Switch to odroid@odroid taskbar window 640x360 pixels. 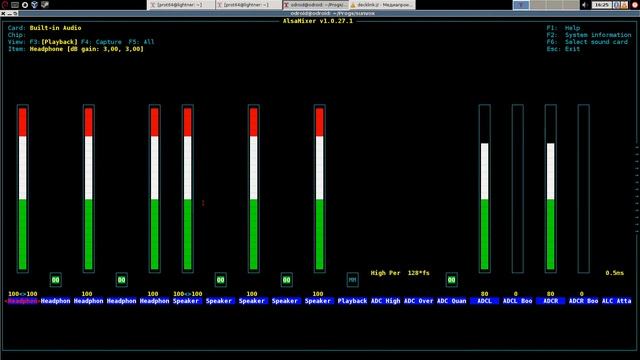316,5
